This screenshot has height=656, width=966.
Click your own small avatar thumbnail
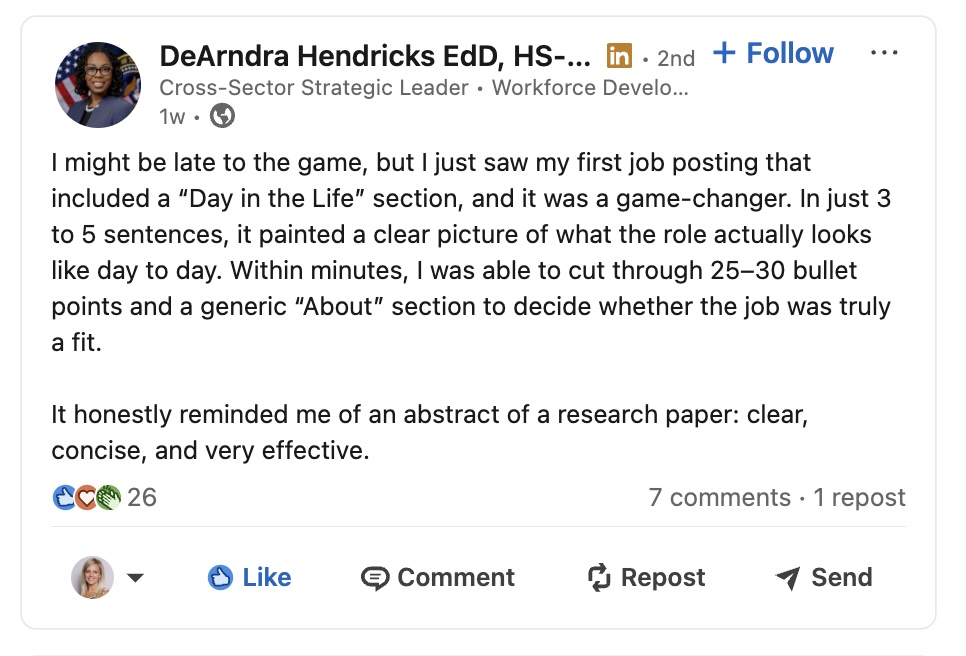point(92,578)
